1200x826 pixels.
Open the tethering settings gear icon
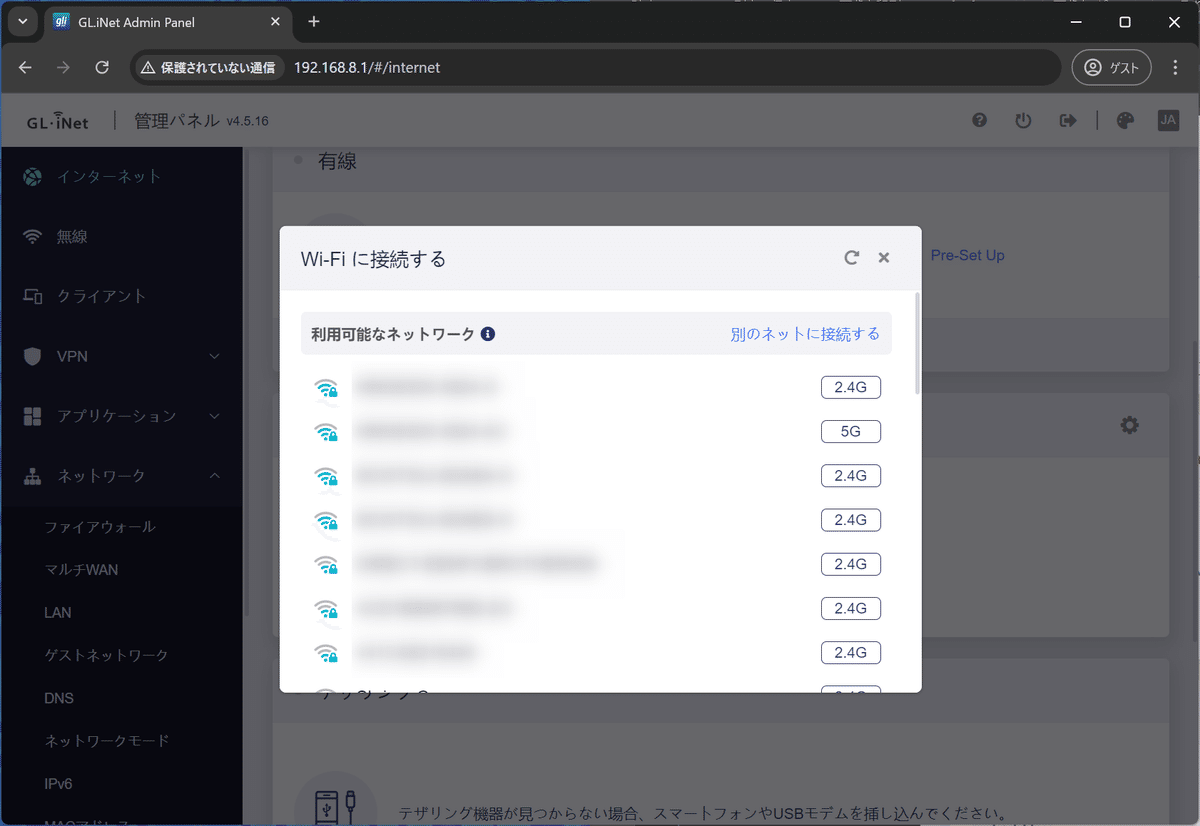[1129, 424]
